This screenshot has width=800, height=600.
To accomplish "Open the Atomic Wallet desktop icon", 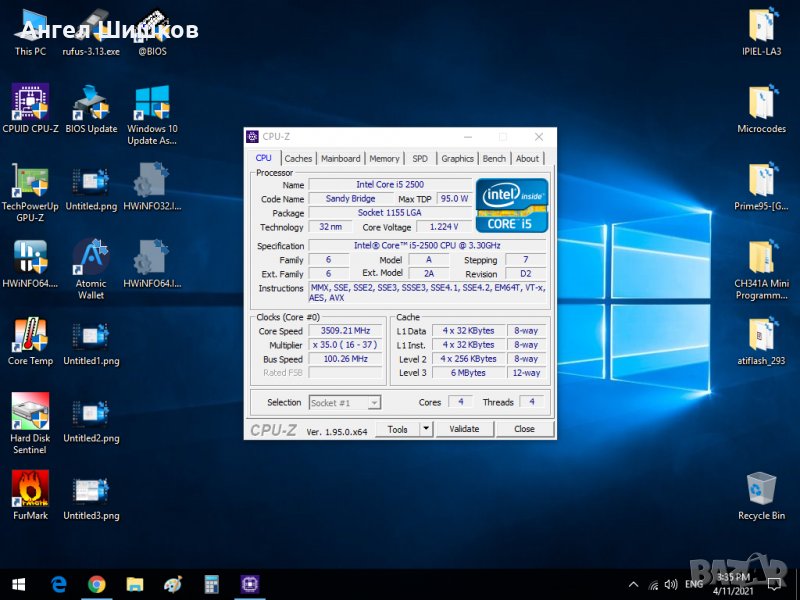I will [91, 258].
